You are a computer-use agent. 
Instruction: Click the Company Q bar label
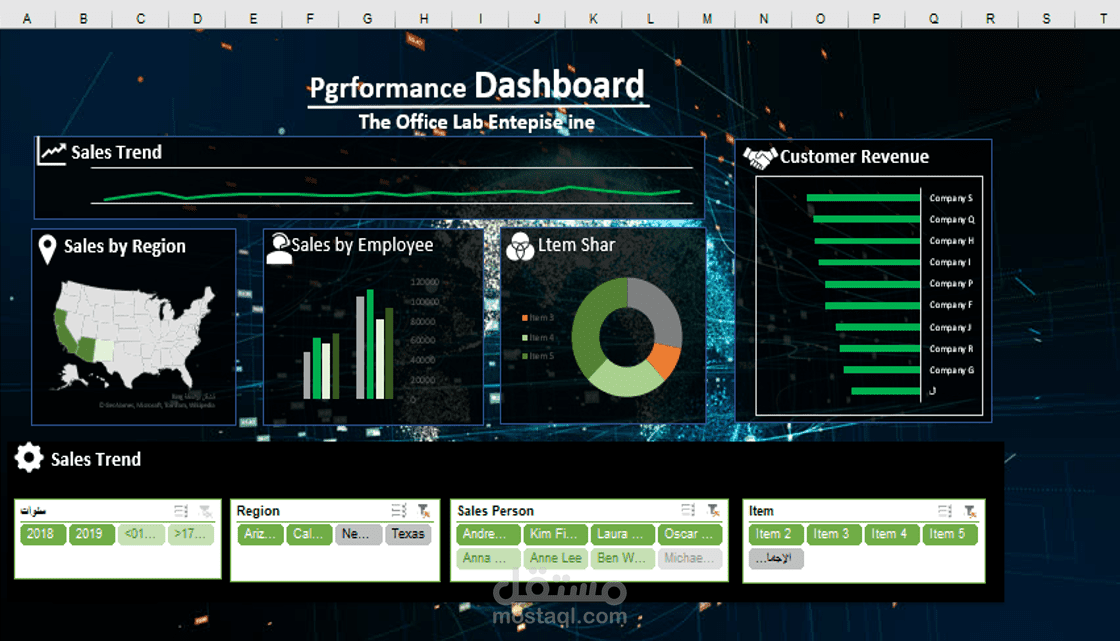pos(951,219)
